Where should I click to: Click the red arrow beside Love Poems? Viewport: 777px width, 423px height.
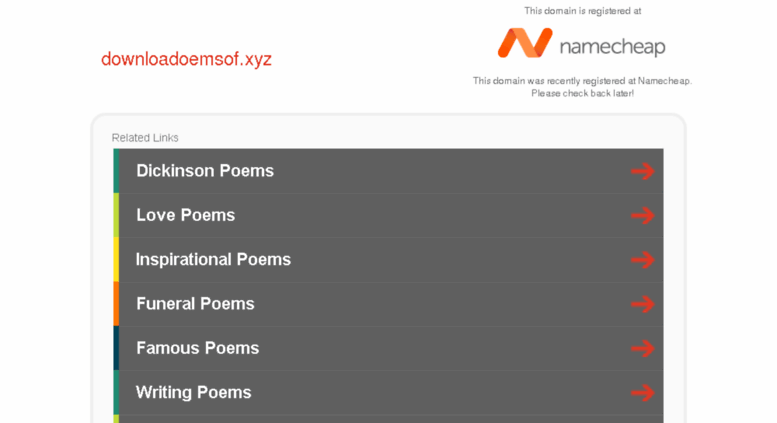643,215
